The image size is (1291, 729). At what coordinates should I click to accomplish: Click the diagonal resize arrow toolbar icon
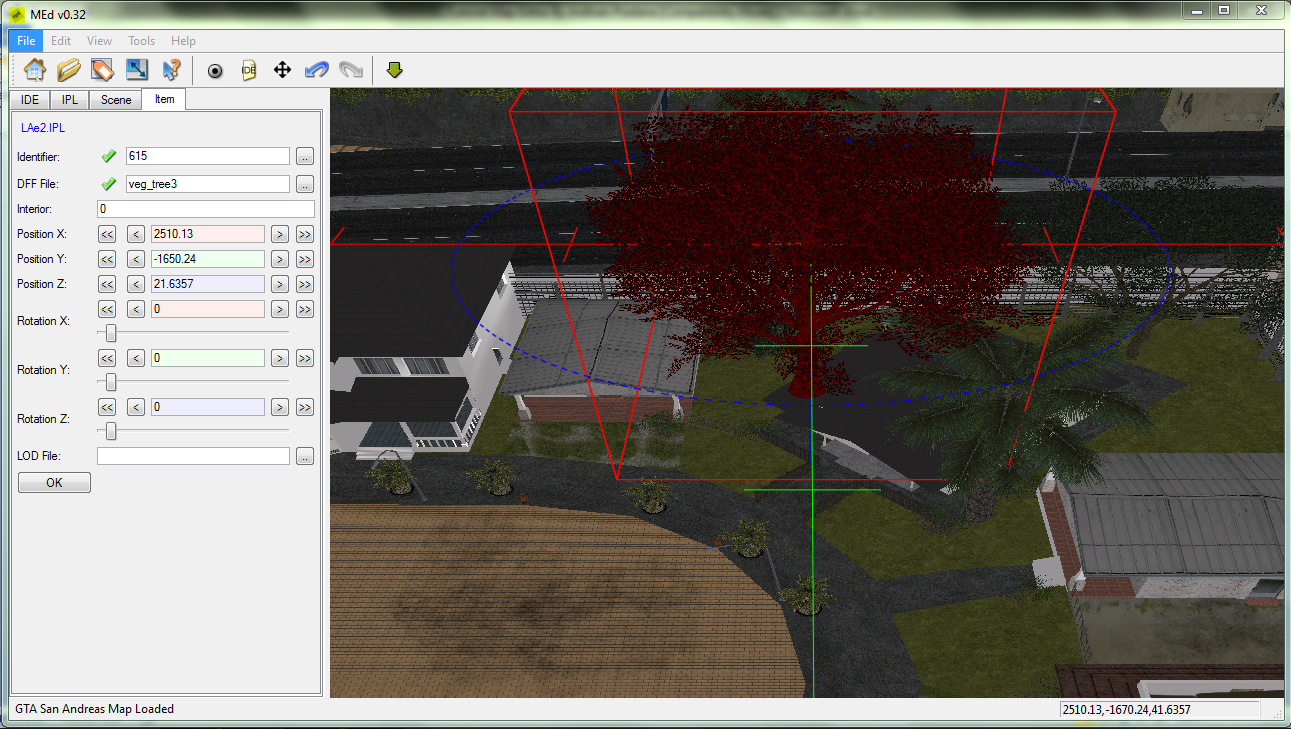click(x=136, y=70)
